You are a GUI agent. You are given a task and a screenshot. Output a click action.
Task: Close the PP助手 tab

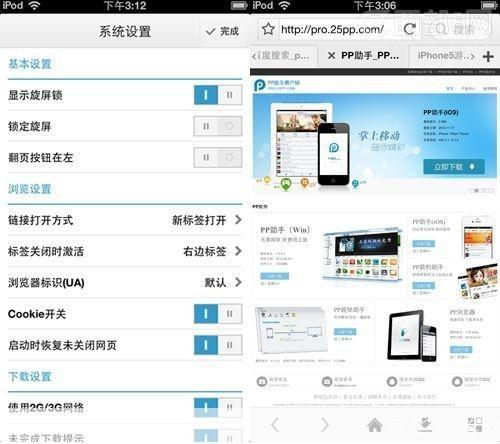[331, 56]
